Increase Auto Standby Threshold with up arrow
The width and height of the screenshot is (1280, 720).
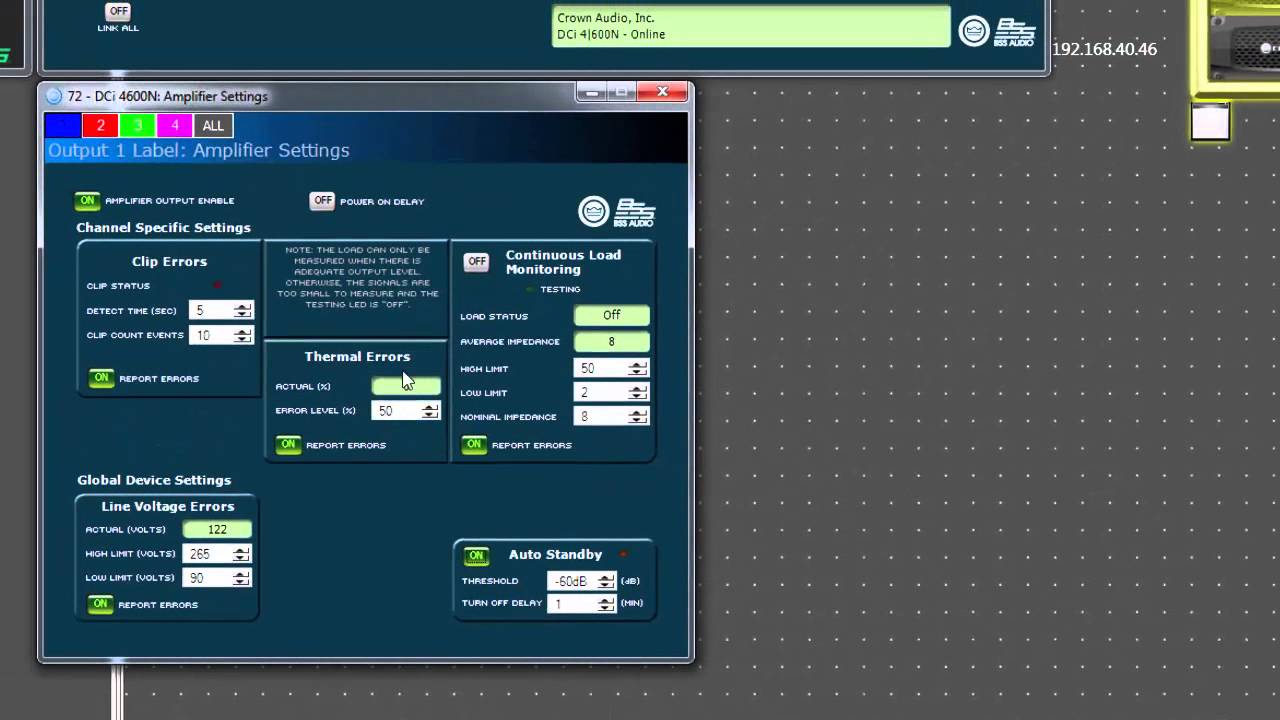(x=606, y=577)
